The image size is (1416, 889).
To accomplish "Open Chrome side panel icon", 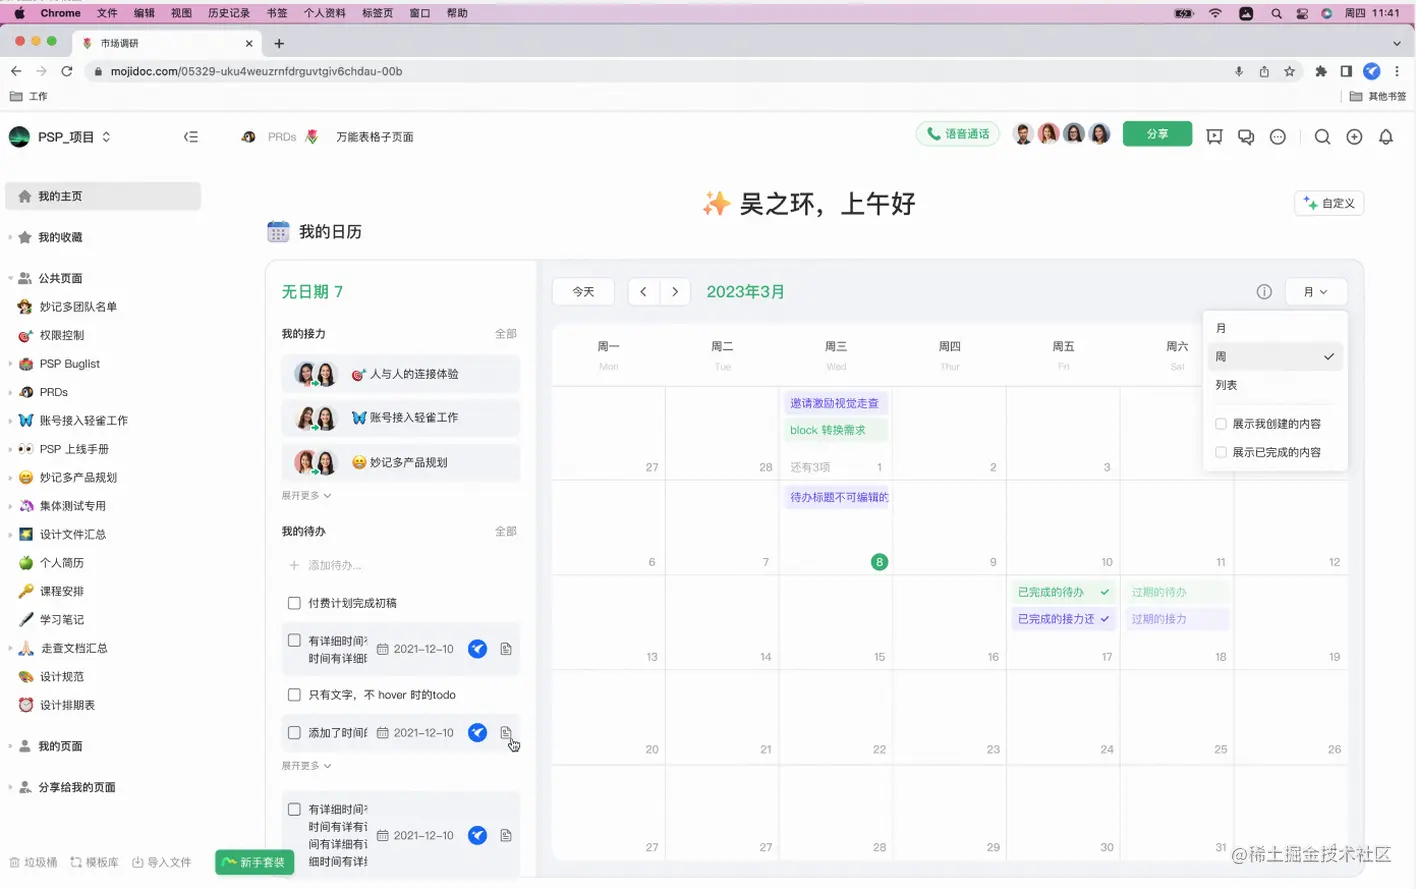I will click(x=1346, y=71).
